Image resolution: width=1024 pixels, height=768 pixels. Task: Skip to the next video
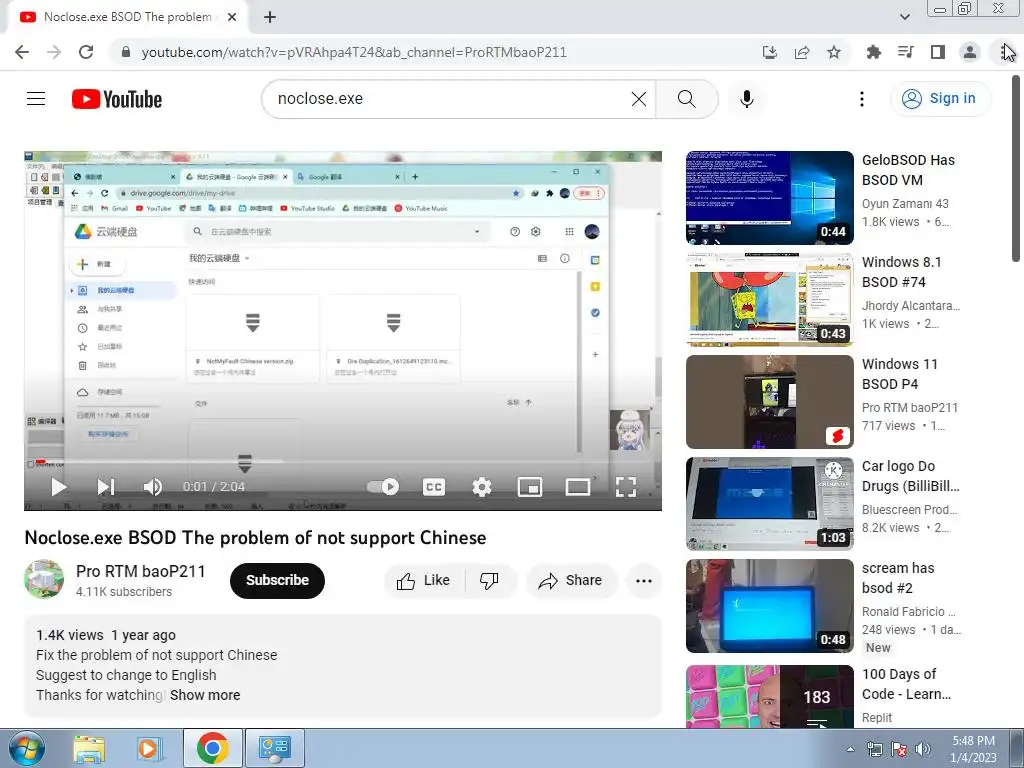(106, 487)
